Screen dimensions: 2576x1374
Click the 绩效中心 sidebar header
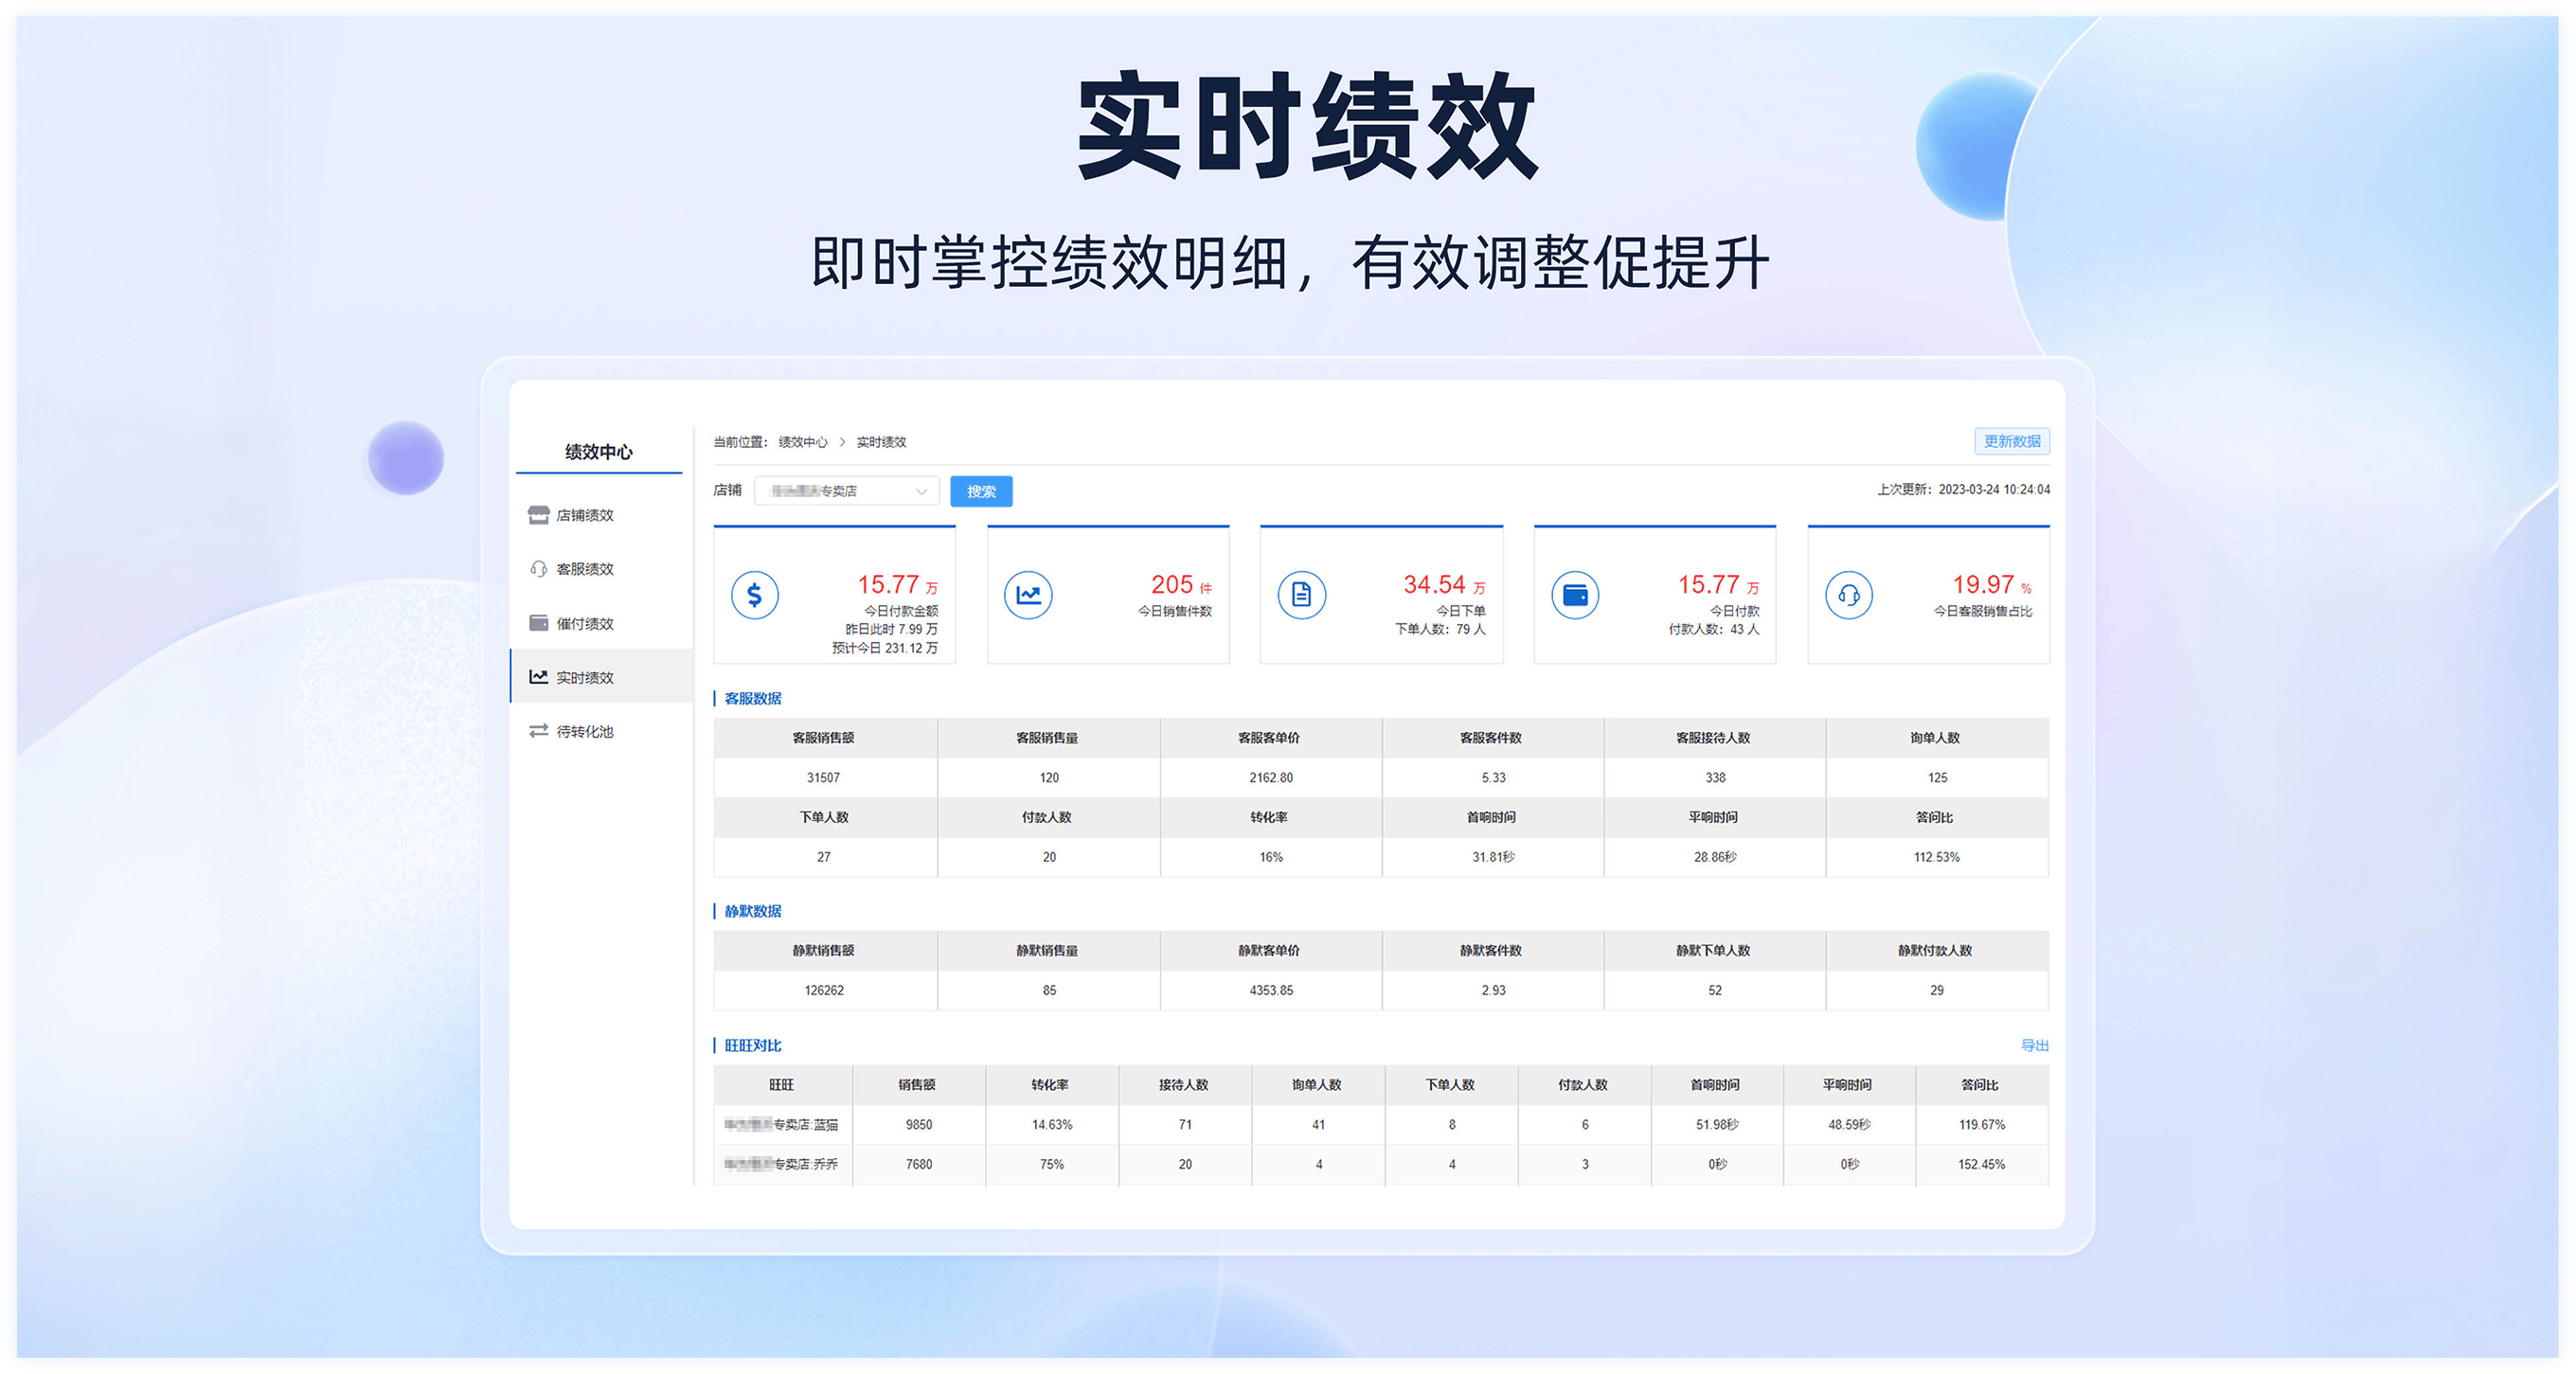pyautogui.click(x=598, y=451)
